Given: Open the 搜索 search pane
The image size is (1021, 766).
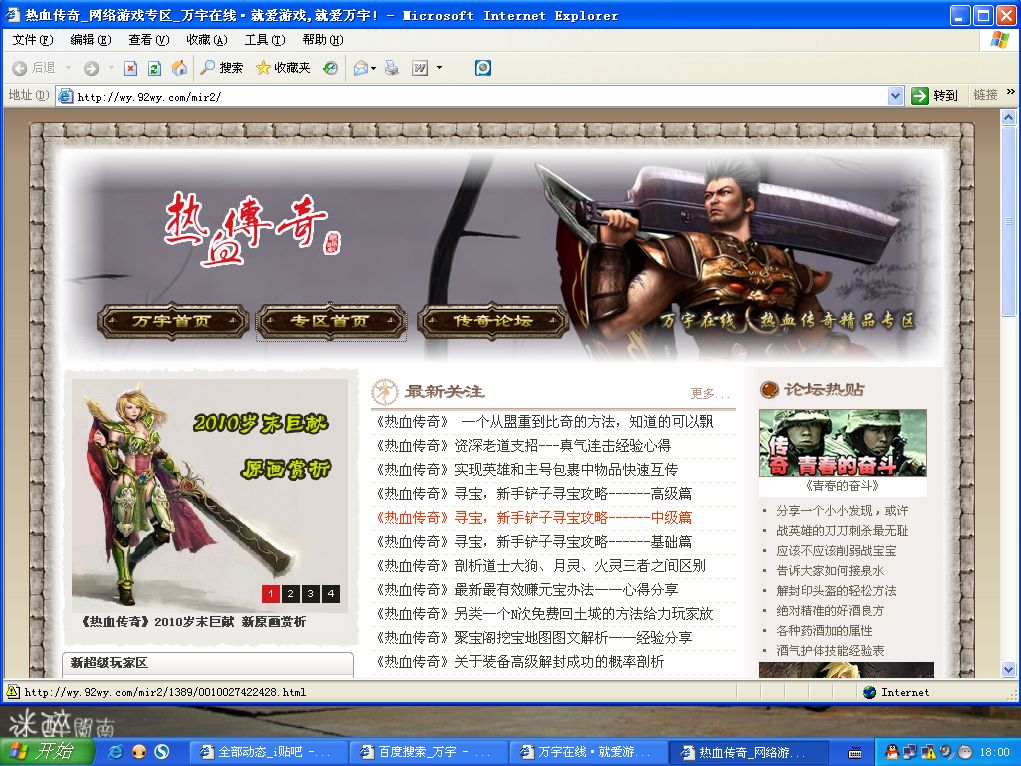Looking at the screenshot, I should pyautogui.click(x=221, y=68).
